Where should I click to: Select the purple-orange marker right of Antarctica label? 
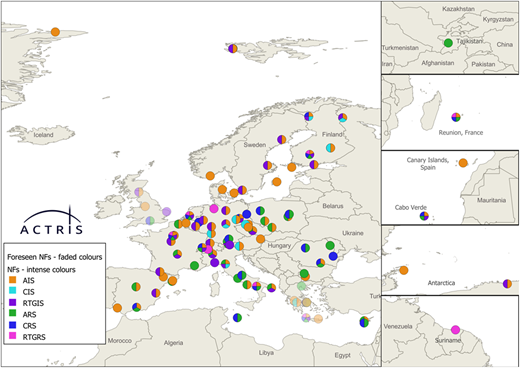[507, 284]
